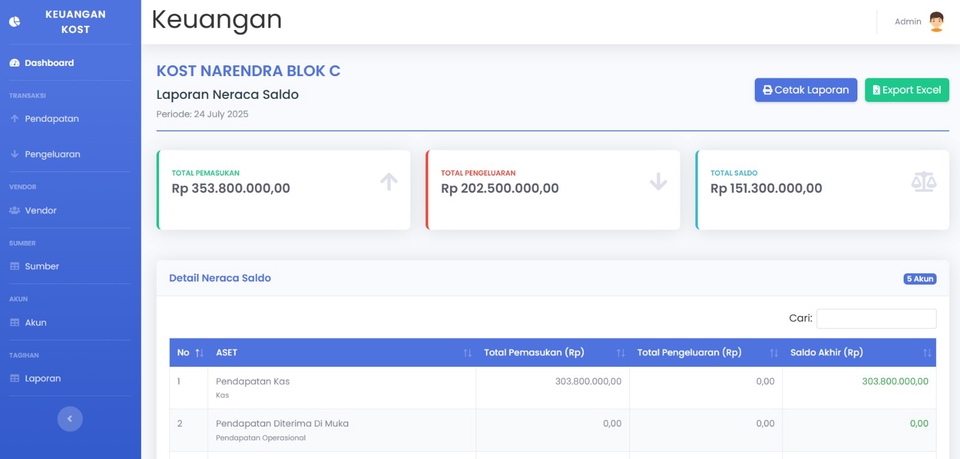Click the Cari search field
The width and height of the screenshot is (960, 459).
click(x=876, y=319)
